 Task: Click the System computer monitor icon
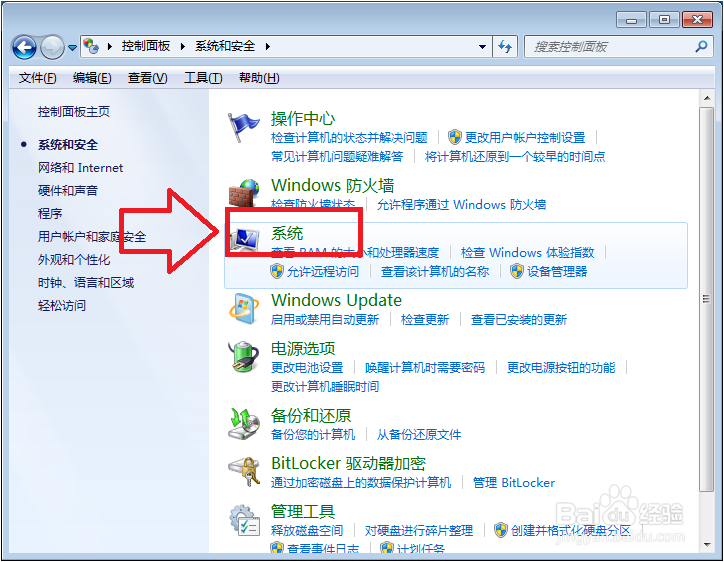click(245, 240)
